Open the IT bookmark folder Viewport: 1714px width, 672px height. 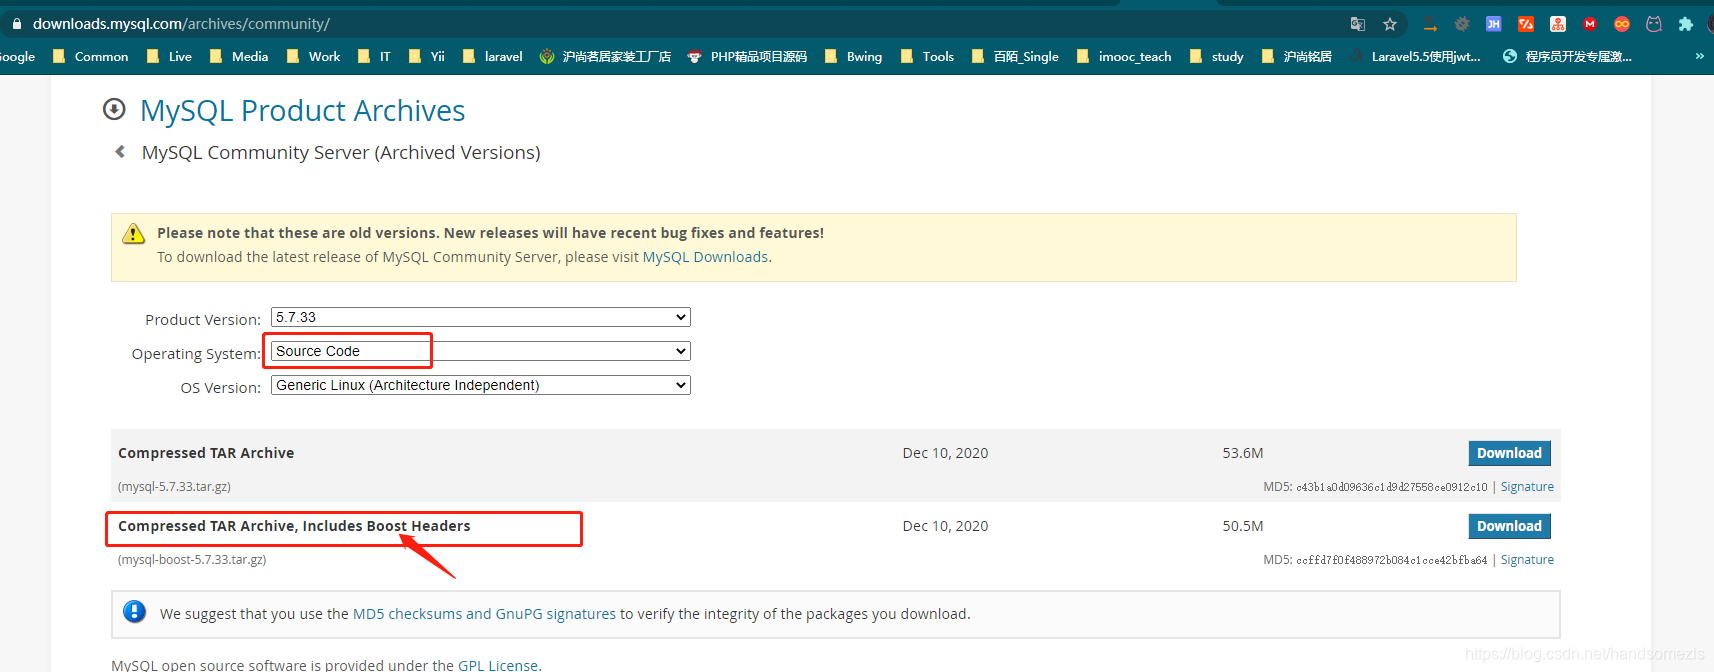pos(374,57)
